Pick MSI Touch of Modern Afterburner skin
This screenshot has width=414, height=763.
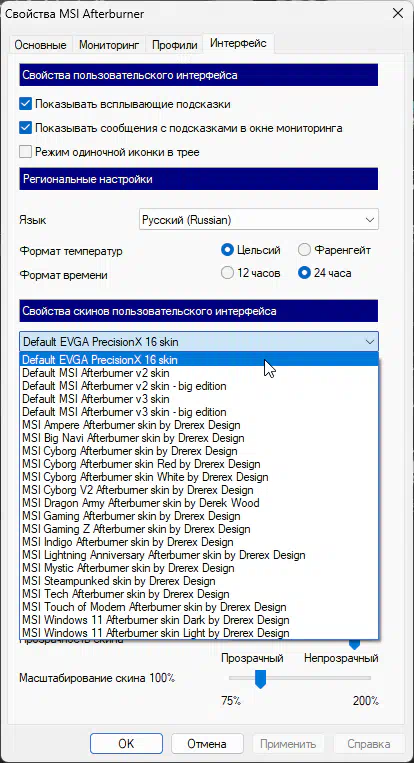199,607
